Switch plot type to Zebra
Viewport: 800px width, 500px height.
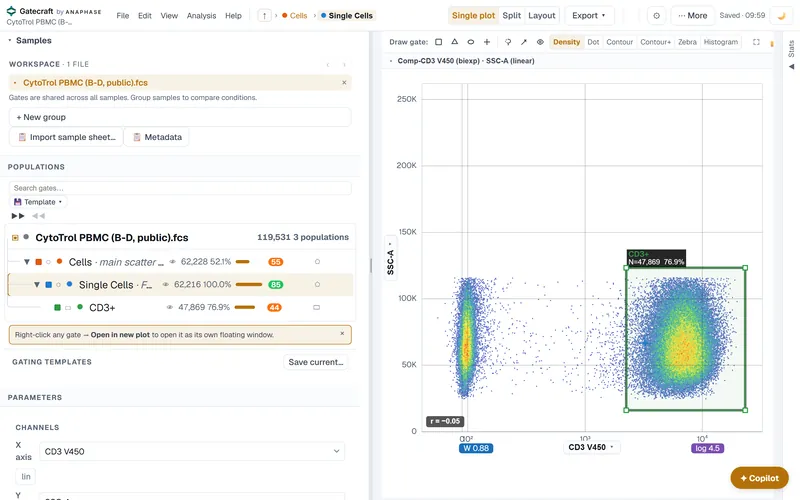click(x=687, y=42)
